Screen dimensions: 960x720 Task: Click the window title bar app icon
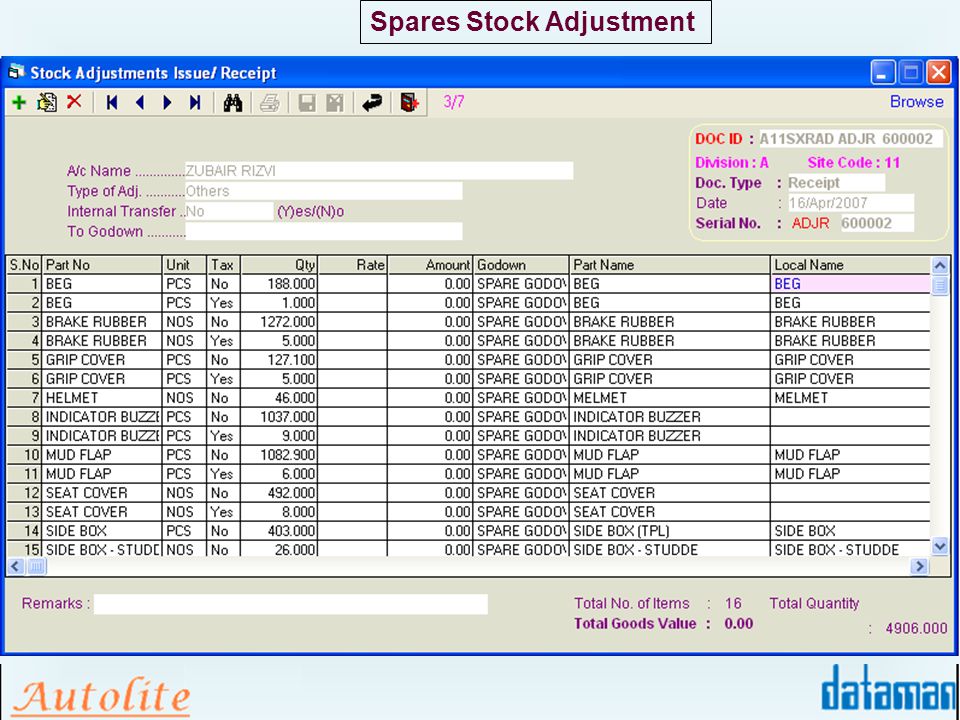tap(15, 72)
